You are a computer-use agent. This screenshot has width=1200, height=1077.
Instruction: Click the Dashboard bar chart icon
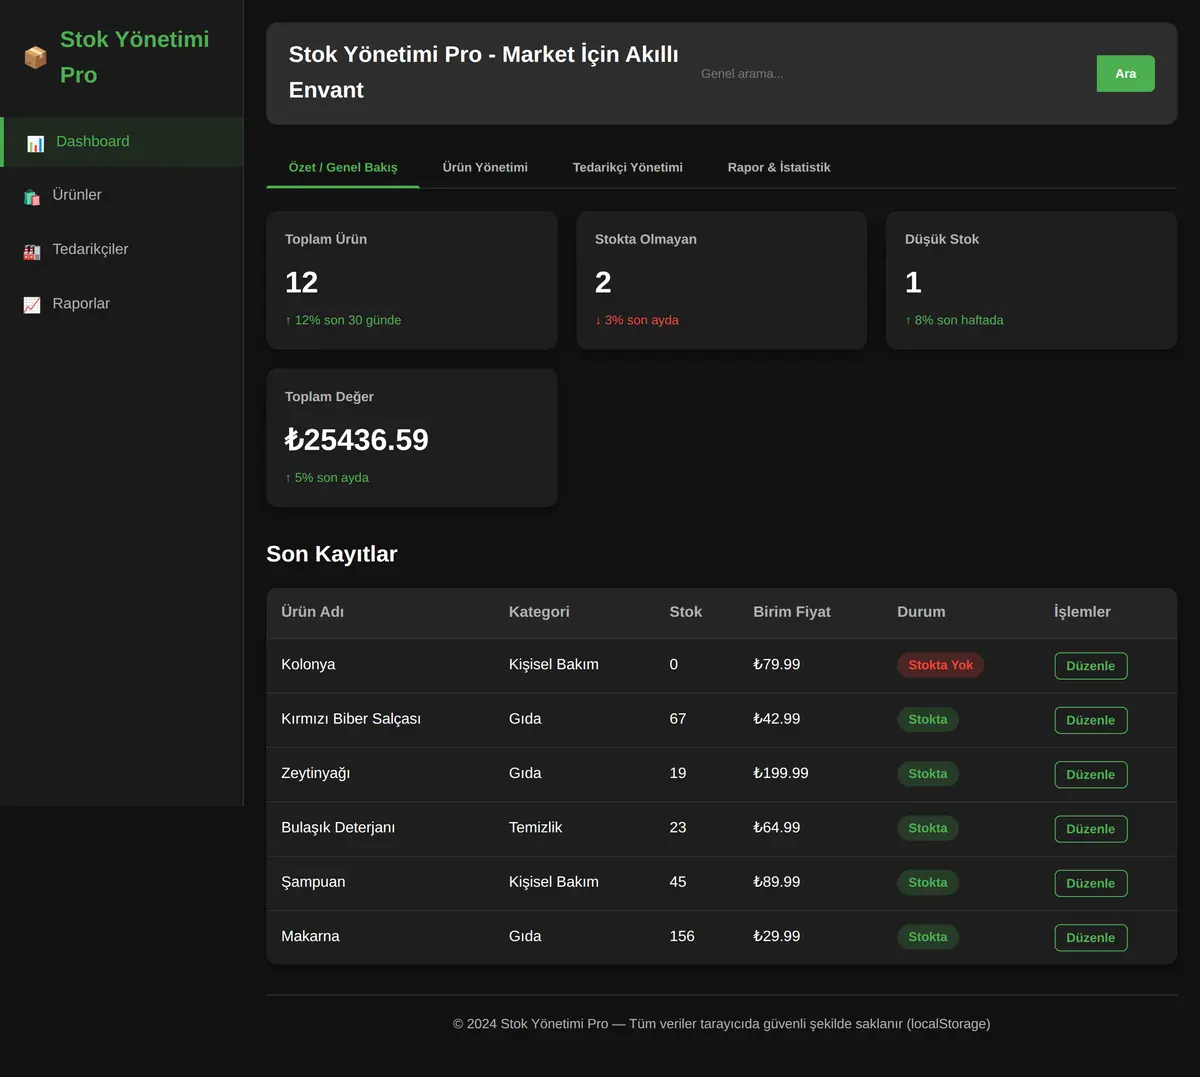(35, 143)
